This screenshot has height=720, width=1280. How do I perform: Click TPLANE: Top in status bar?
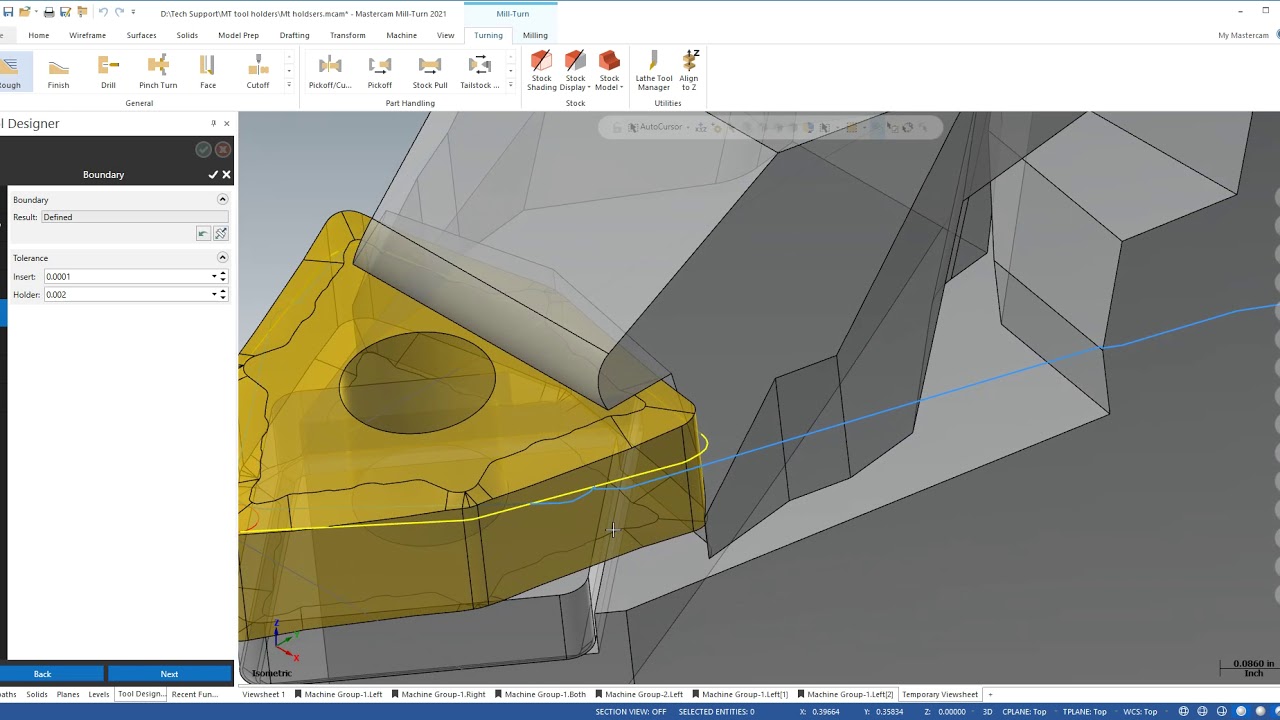click(1084, 712)
